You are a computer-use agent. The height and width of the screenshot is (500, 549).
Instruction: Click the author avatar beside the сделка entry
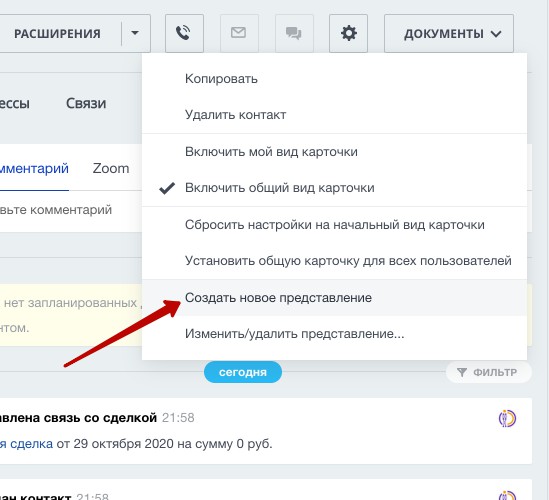click(507, 418)
